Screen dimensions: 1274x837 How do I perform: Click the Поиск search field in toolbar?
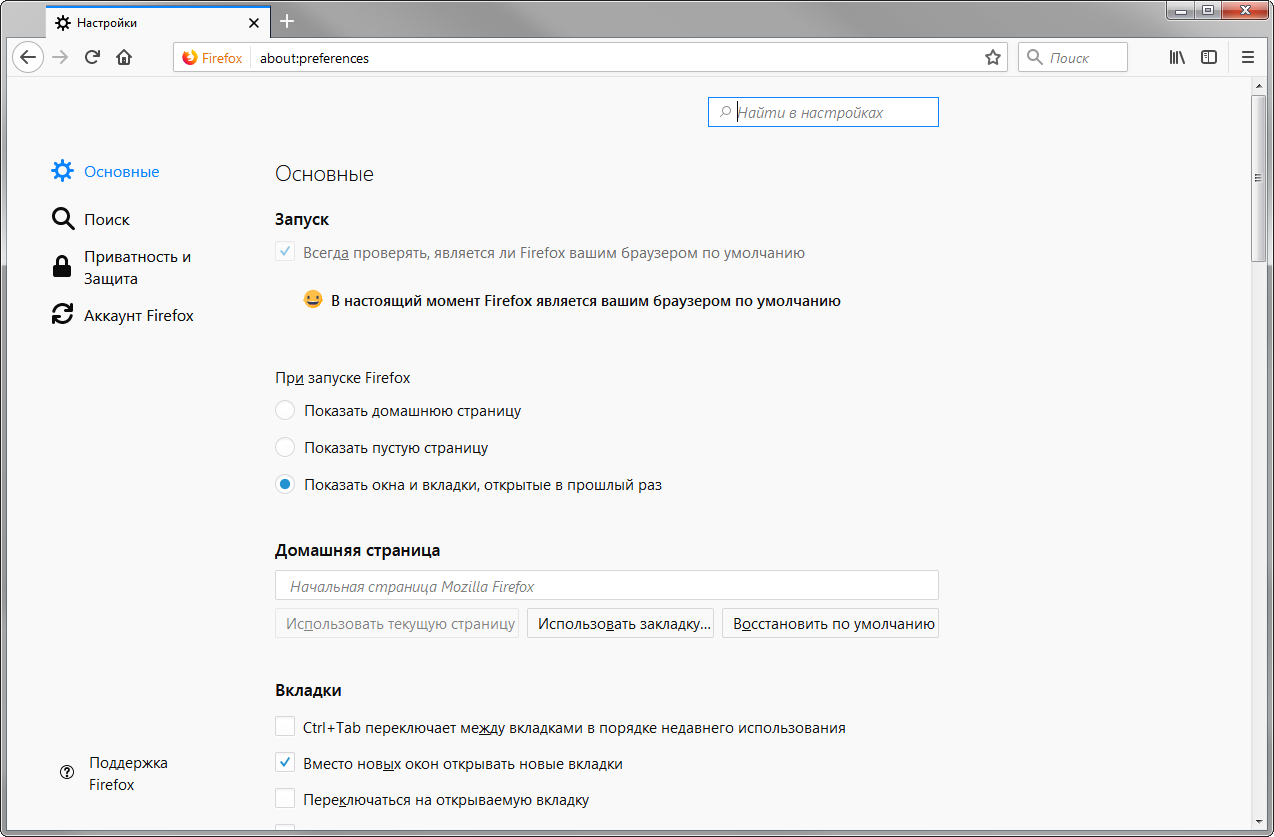1073,58
